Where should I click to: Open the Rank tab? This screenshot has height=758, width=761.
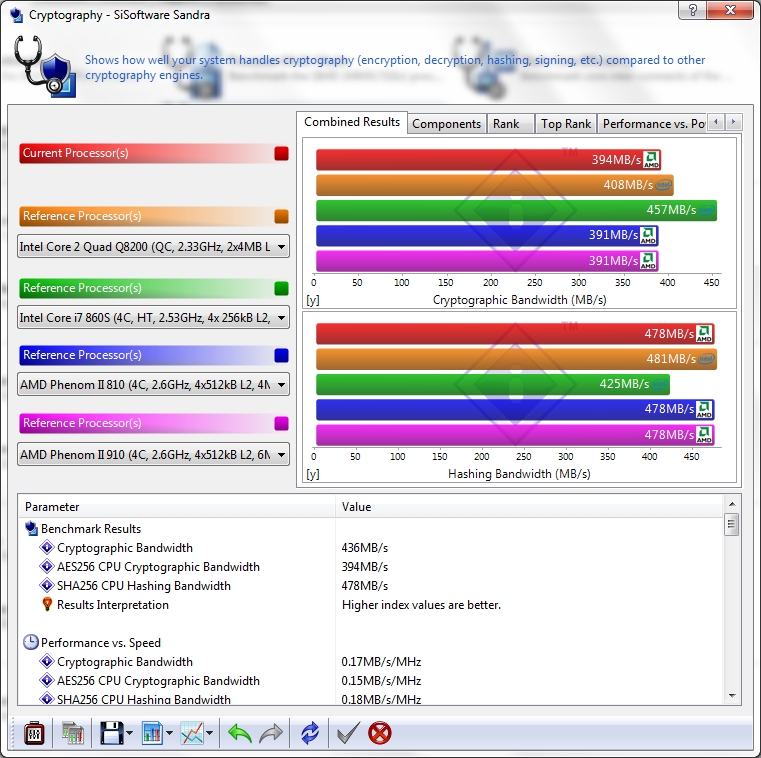point(511,124)
